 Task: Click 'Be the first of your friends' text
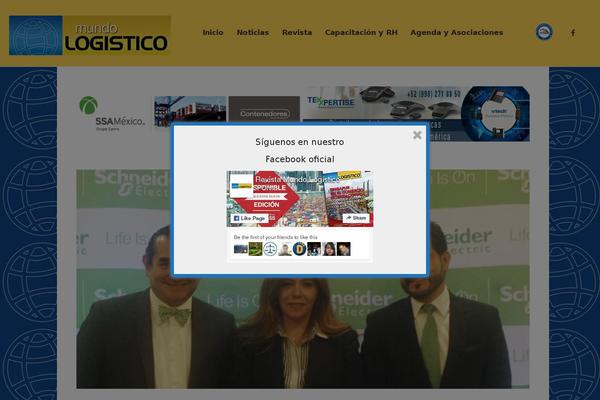coord(276,237)
